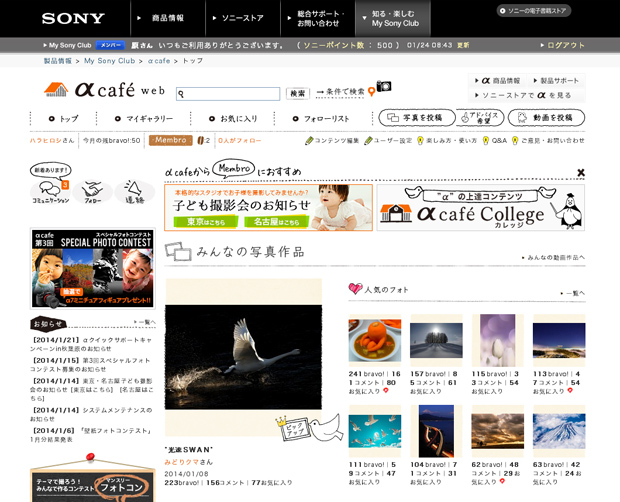This screenshot has width=620, height=502.
Task: Open みんなの動画作品へ link
Action: (x=554, y=258)
